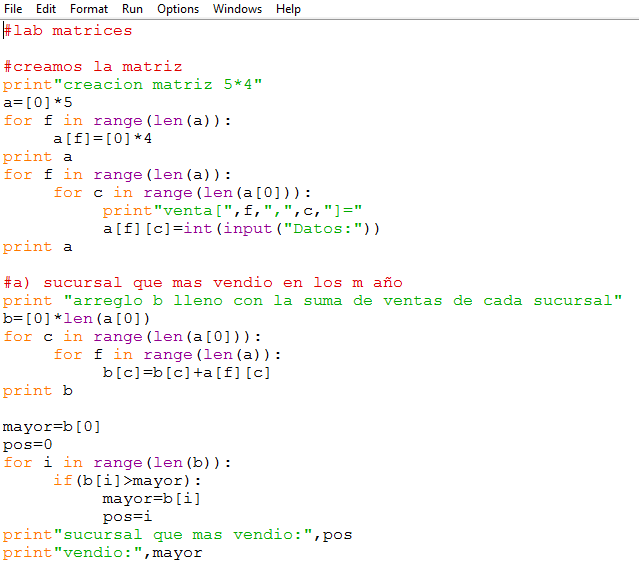Click the line 'print b'
This screenshot has width=639, height=571.
[38, 391]
